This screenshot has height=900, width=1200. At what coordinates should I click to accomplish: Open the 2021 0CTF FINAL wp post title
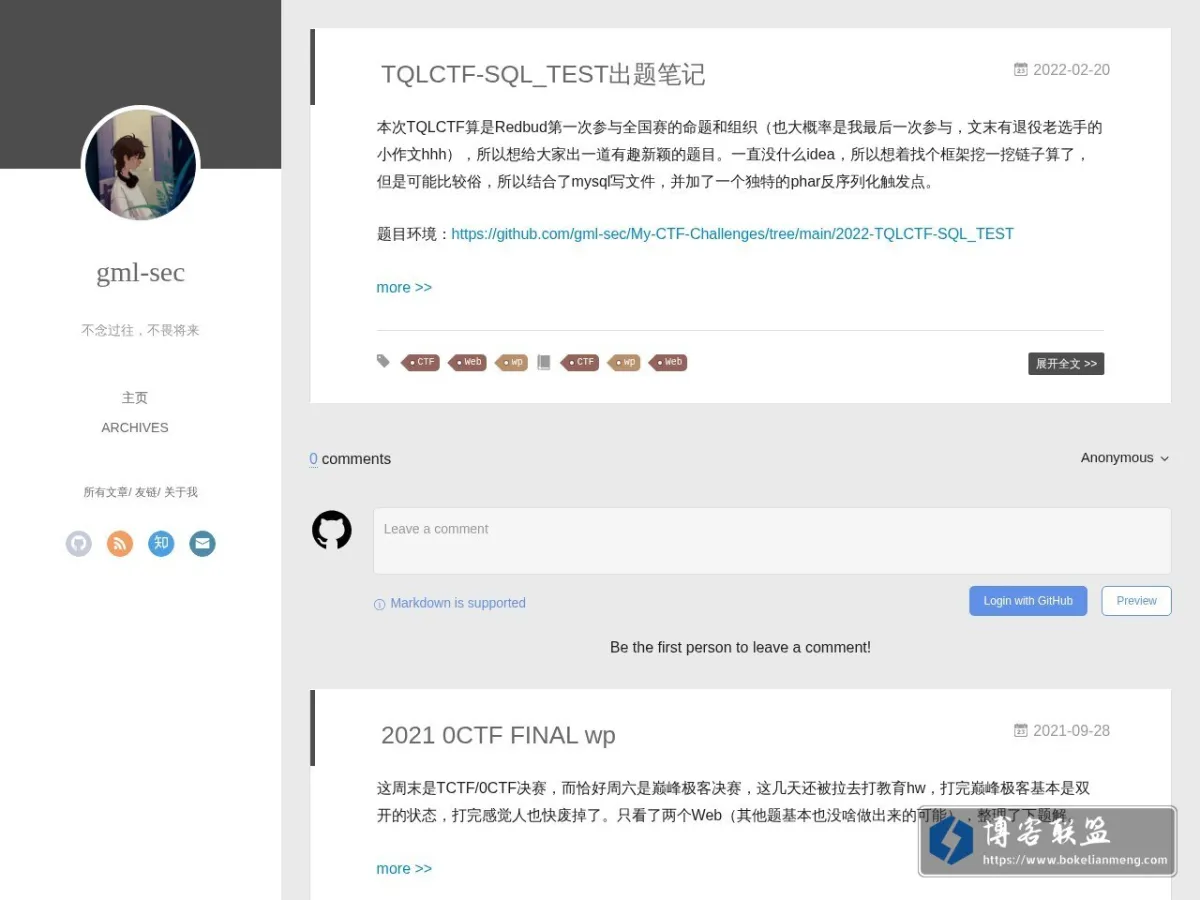coord(498,735)
